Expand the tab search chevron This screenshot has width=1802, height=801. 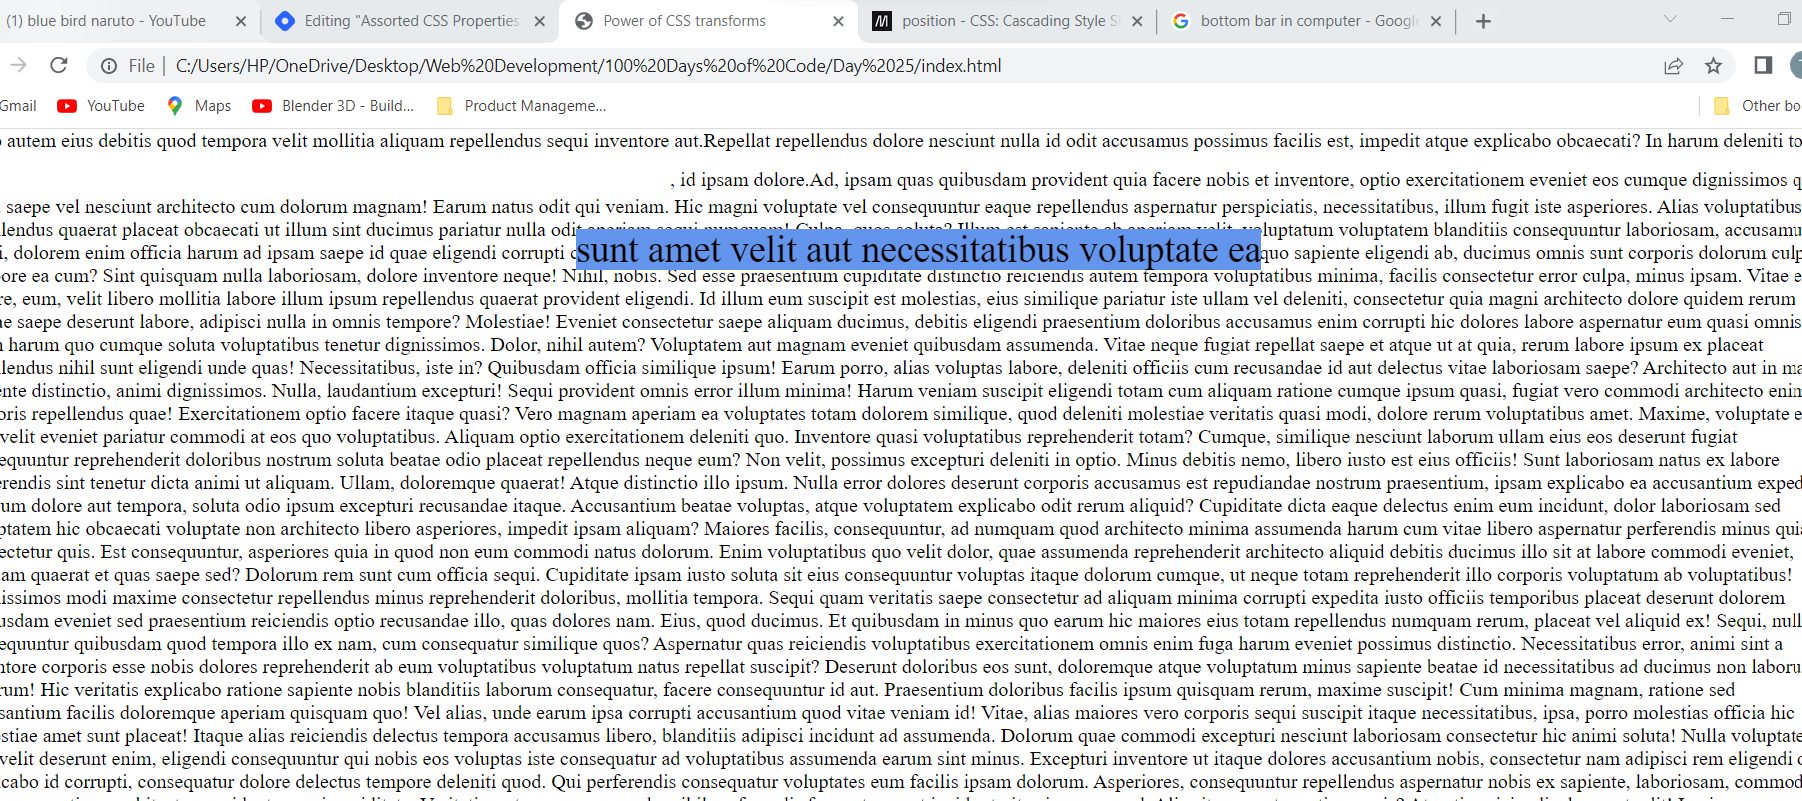coord(1670,19)
